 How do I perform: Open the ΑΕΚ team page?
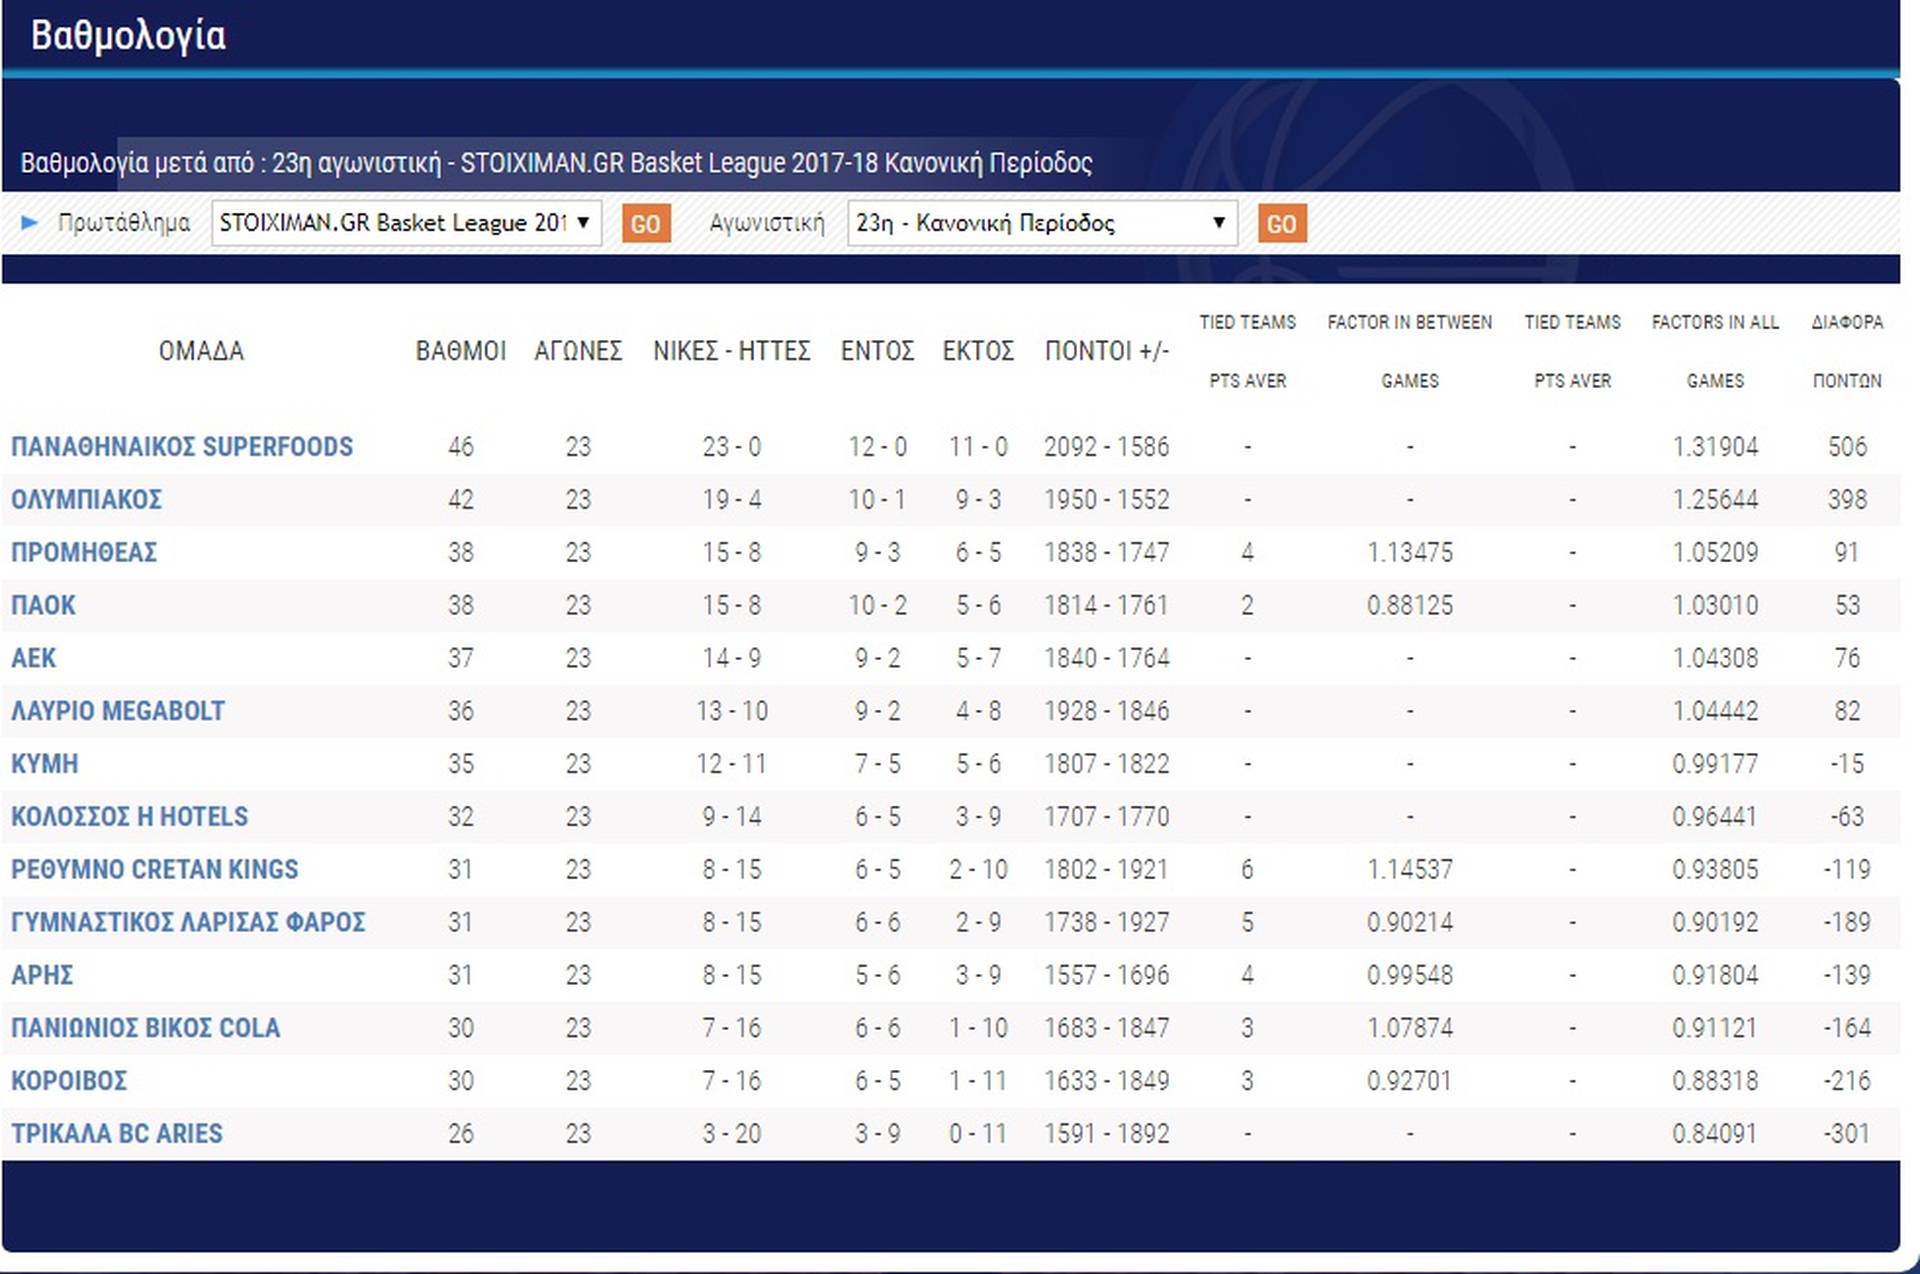pyautogui.click(x=33, y=658)
